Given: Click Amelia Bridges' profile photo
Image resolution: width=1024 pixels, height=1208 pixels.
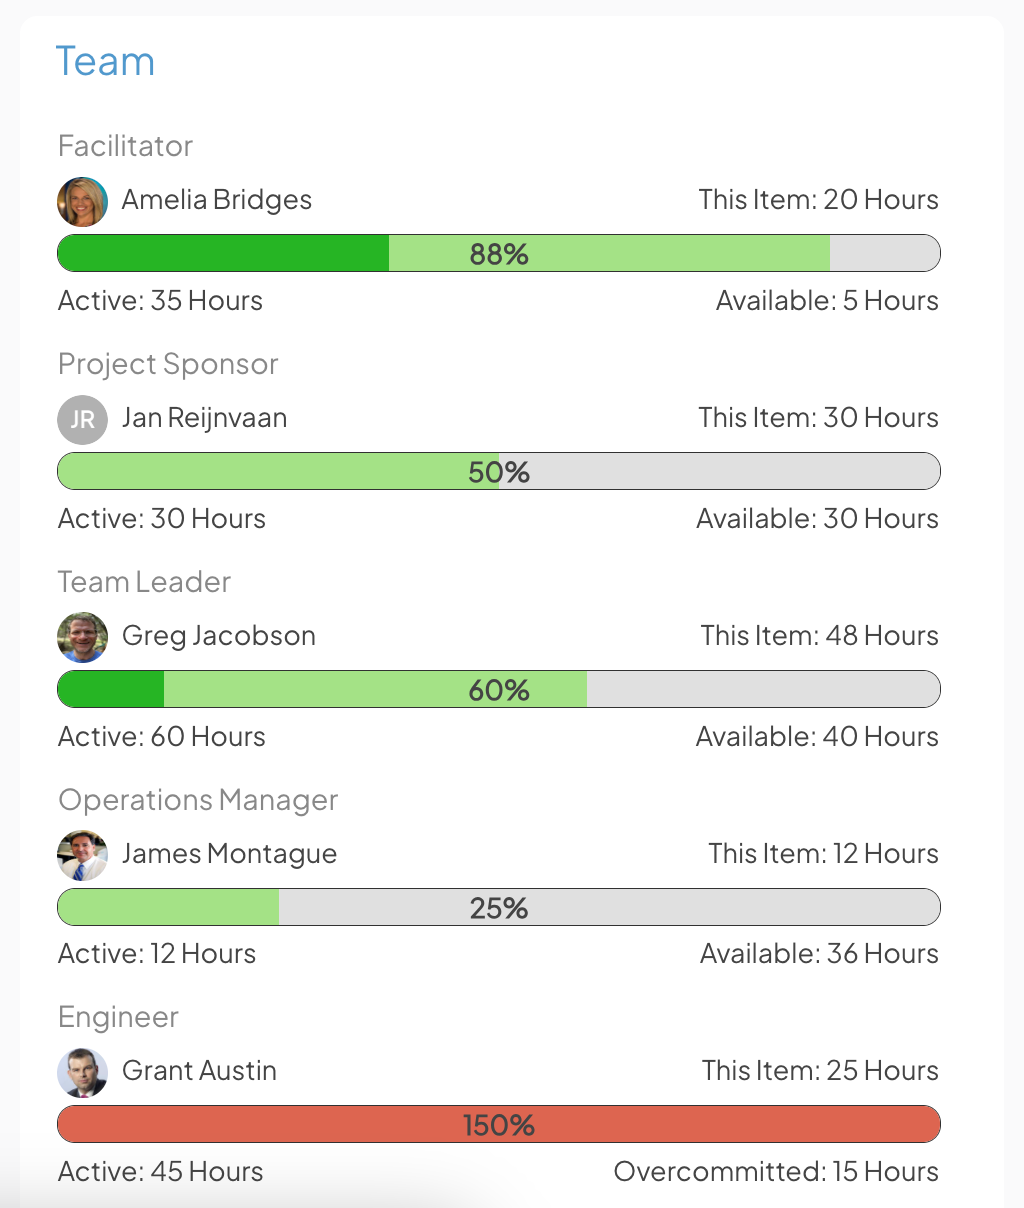Looking at the screenshot, I should coord(82,201).
